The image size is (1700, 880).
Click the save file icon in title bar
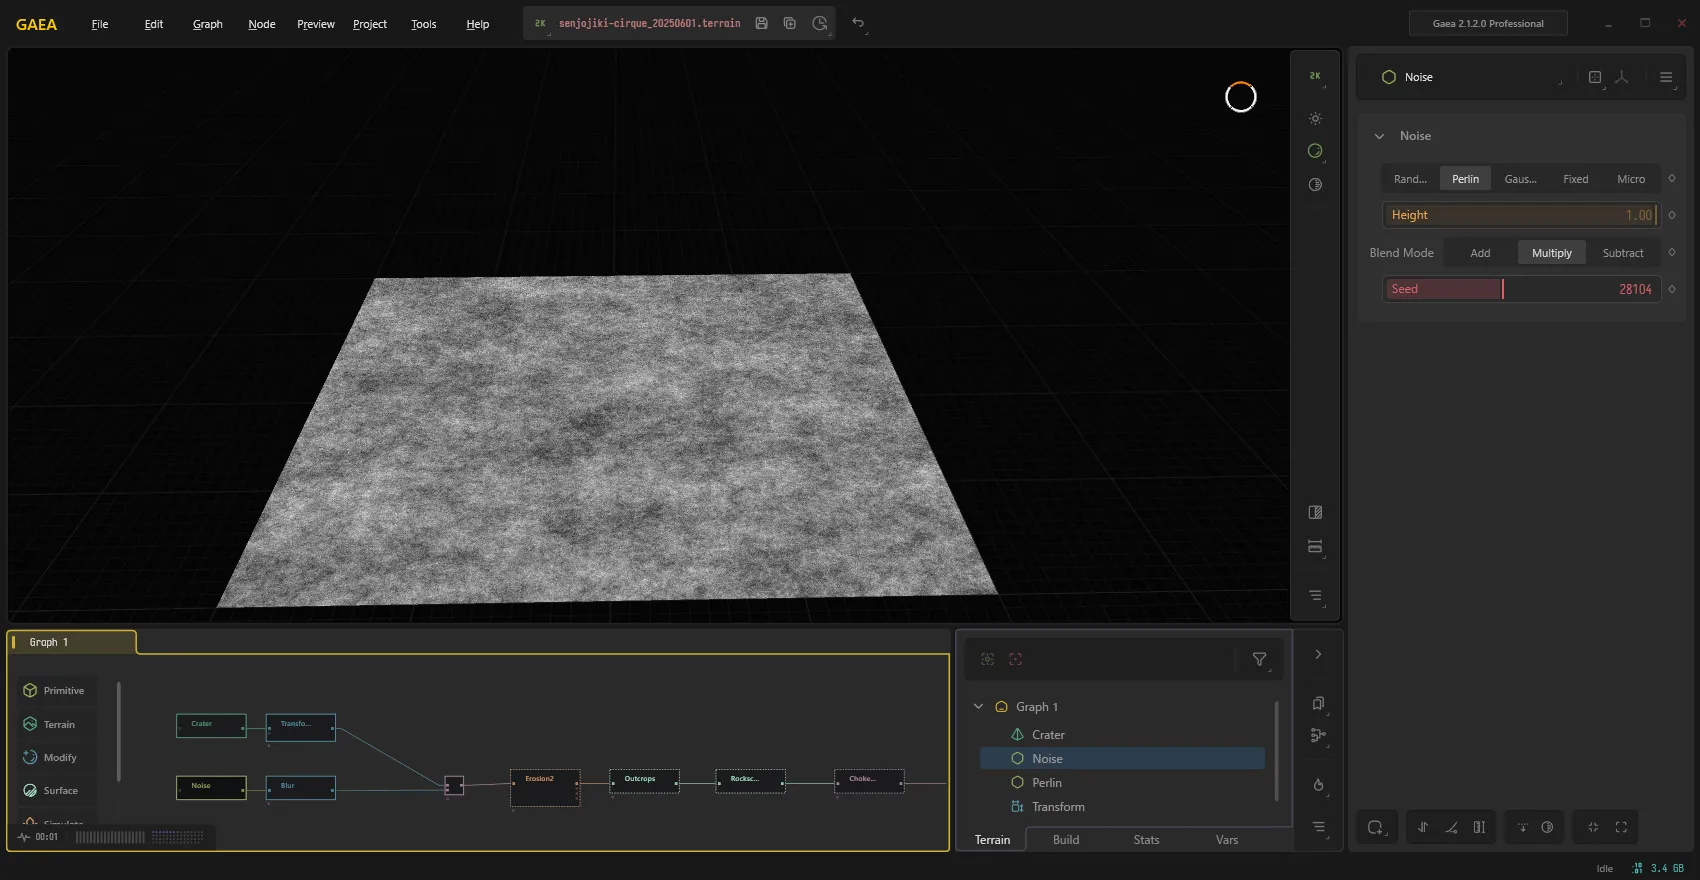tap(761, 23)
